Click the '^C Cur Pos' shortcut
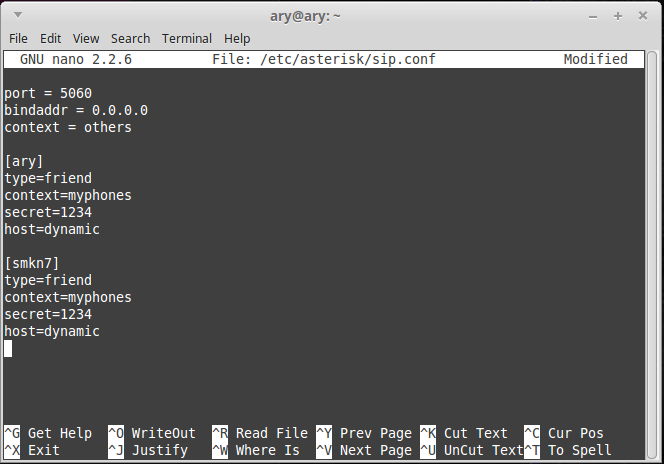Image resolution: width=664 pixels, height=464 pixels. [x=564, y=433]
